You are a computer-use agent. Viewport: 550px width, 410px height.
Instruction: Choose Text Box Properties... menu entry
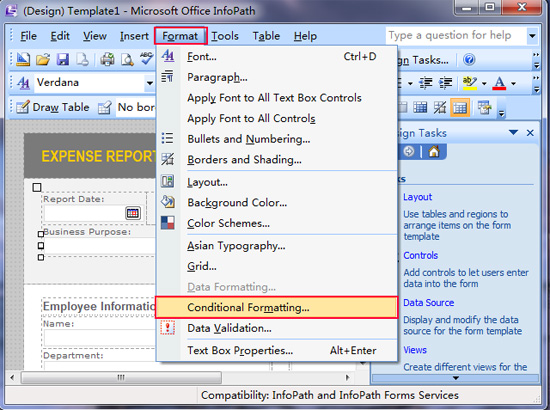tap(276, 350)
